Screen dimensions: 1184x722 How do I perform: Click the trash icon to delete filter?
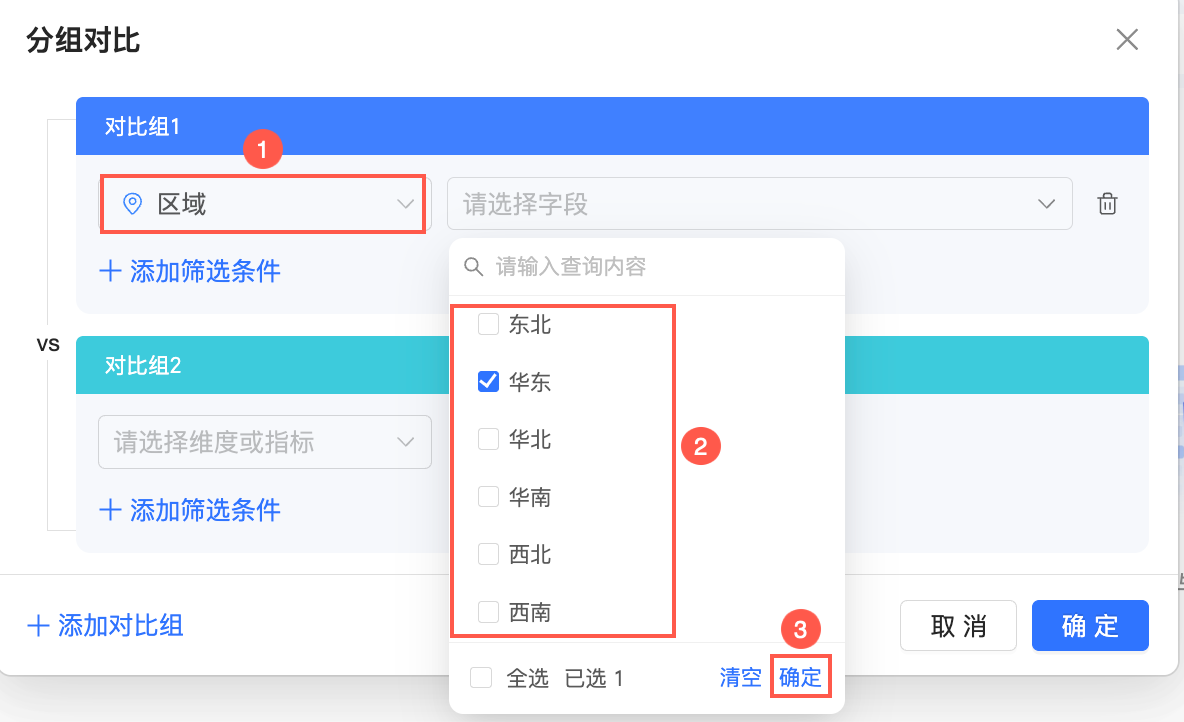click(x=1107, y=204)
